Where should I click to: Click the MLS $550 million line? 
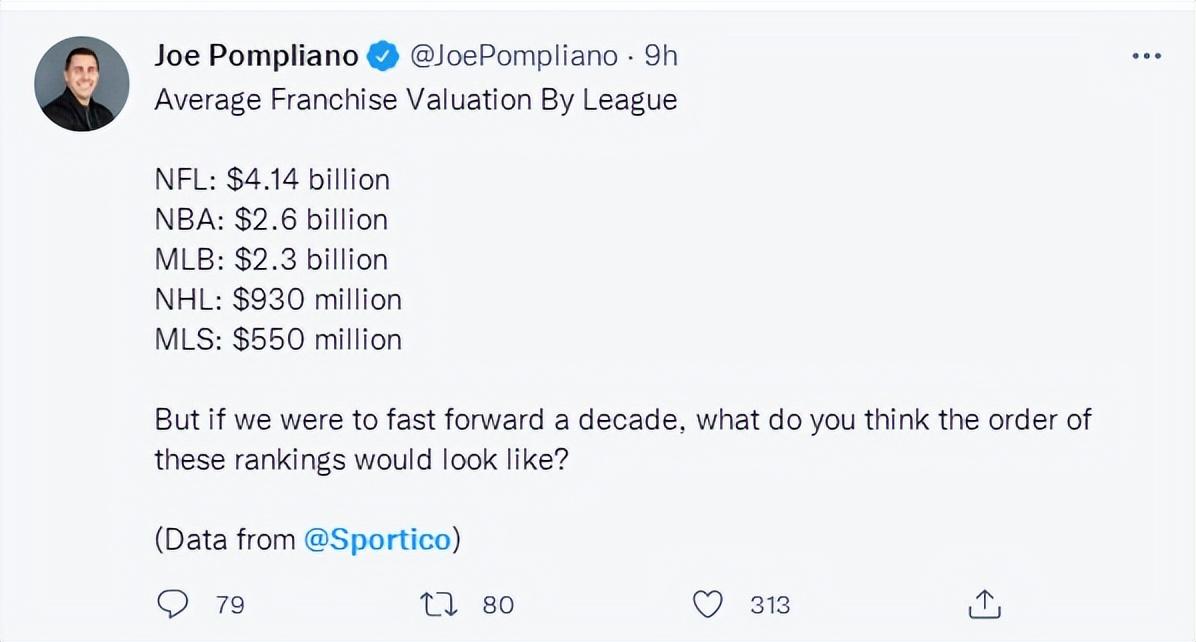[278, 340]
